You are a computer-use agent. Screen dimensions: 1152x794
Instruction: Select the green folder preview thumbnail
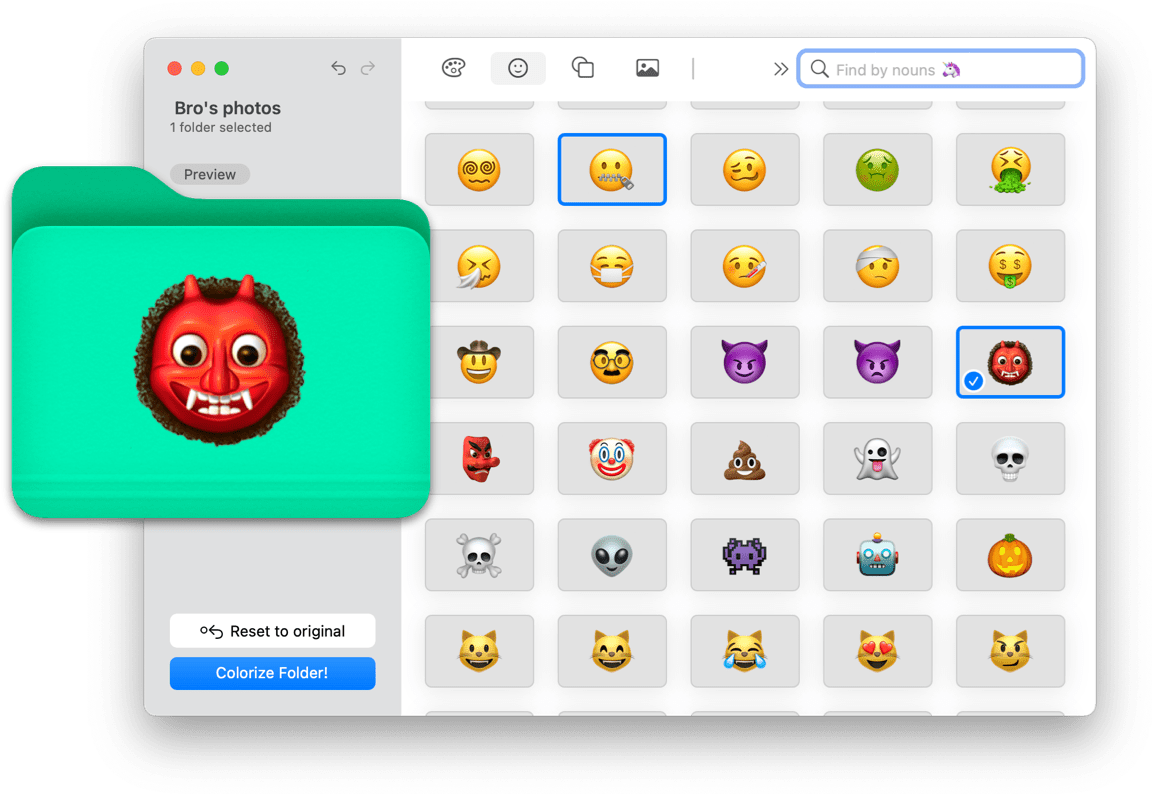tap(220, 342)
